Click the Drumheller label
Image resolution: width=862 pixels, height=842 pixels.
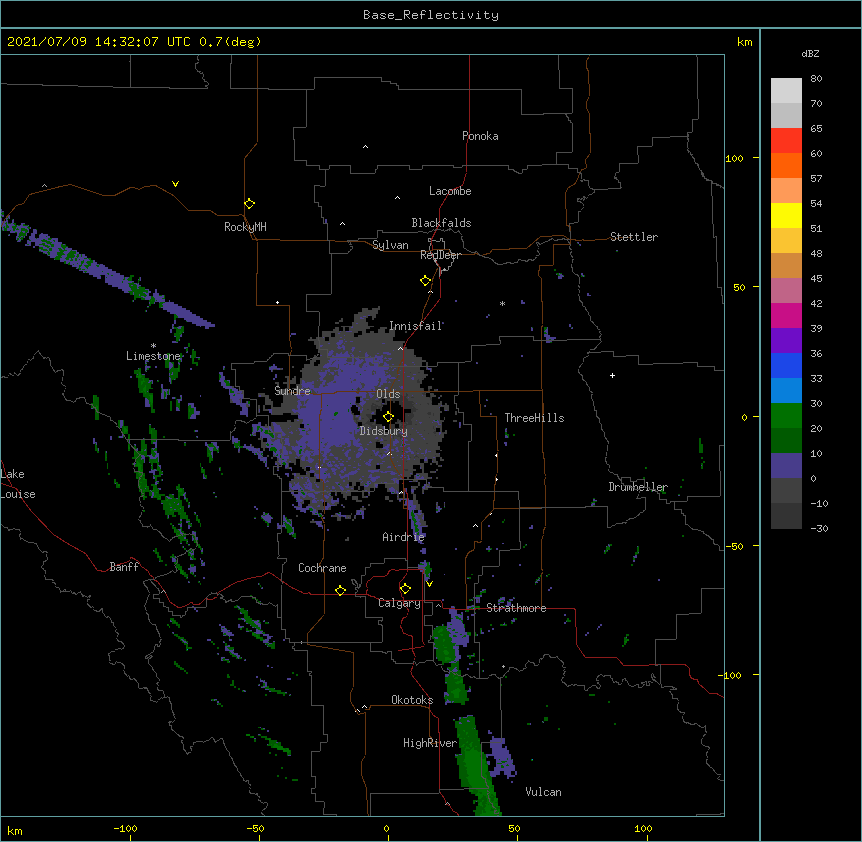(x=638, y=487)
